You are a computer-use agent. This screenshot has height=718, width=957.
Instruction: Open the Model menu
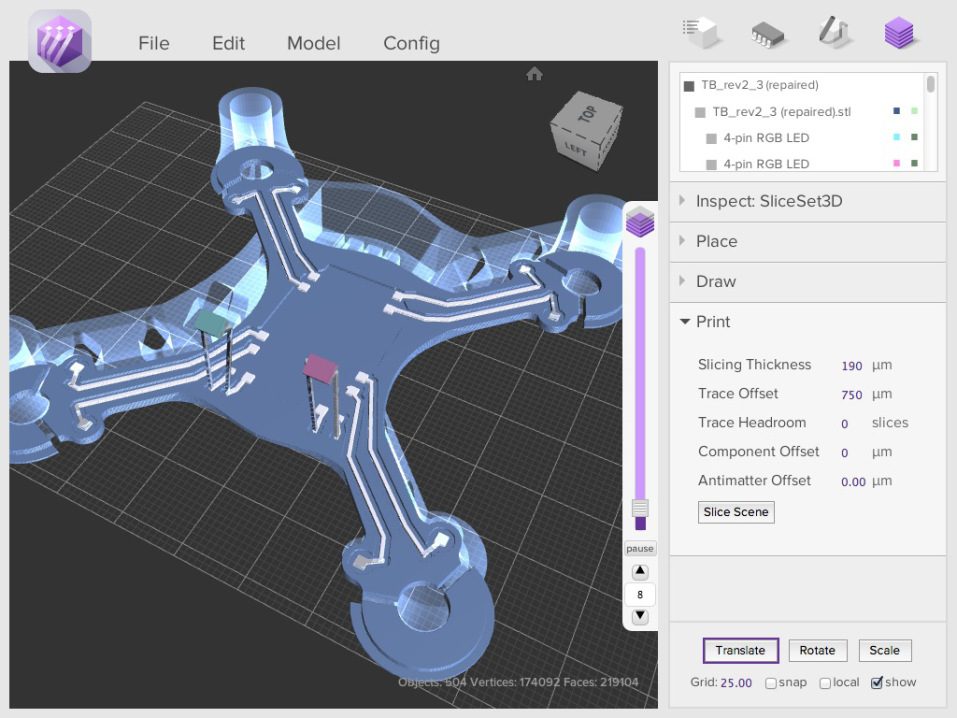point(313,43)
